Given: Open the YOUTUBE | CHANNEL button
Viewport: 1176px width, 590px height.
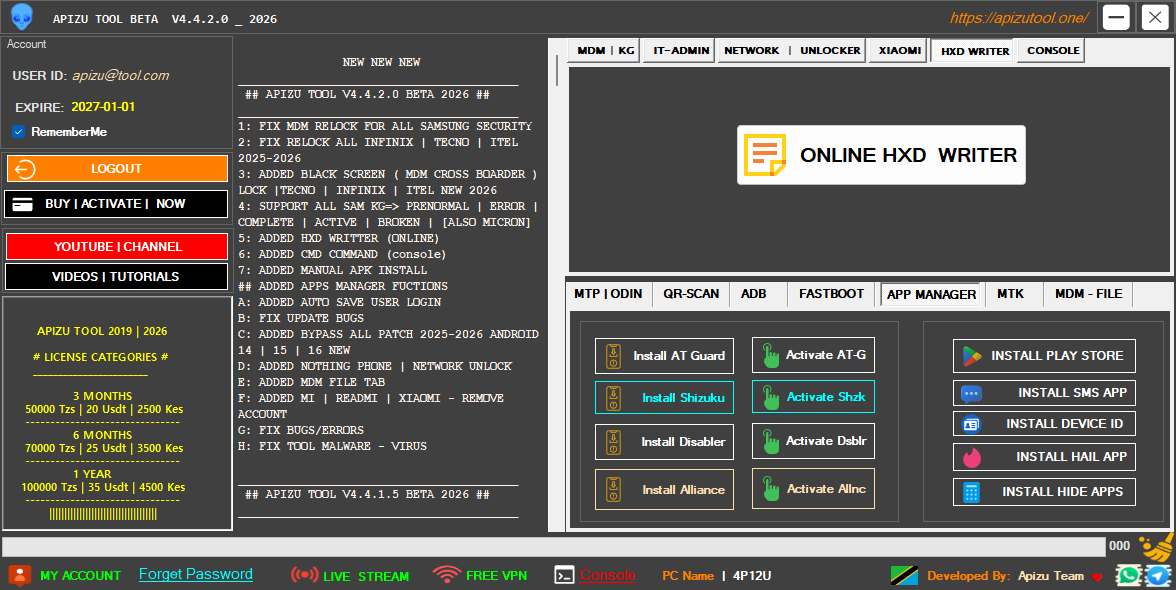Looking at the screenshot, I should (117, 247).
